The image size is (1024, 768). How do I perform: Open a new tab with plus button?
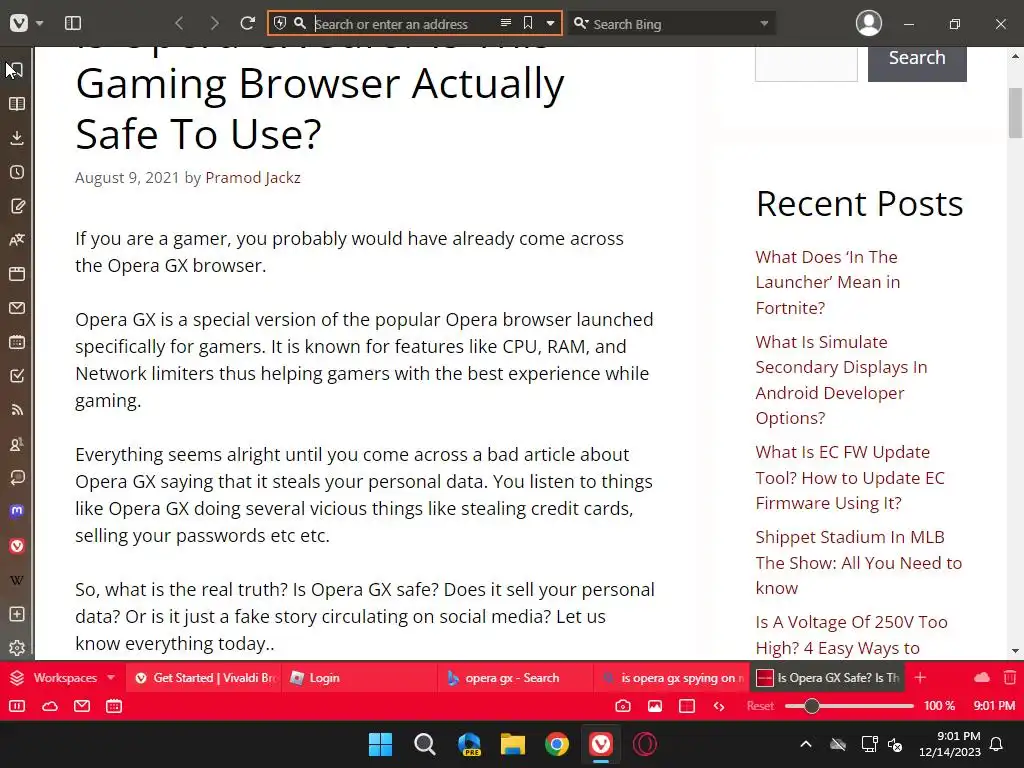[x=920, y=678]
